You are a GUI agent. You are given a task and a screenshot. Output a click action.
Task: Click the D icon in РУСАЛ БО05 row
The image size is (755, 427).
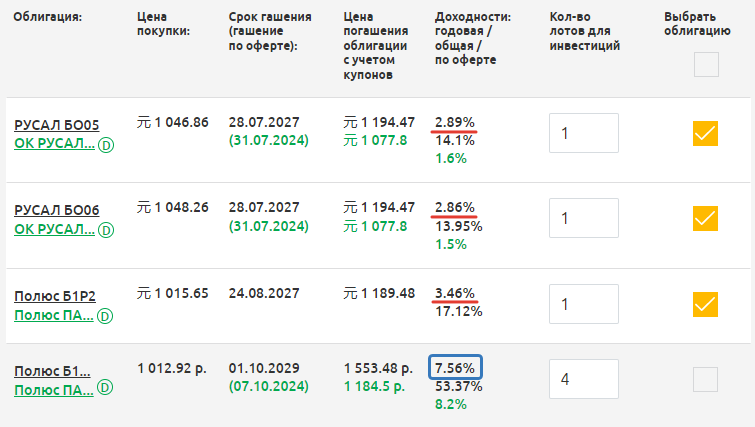click(x=105, y=144)
